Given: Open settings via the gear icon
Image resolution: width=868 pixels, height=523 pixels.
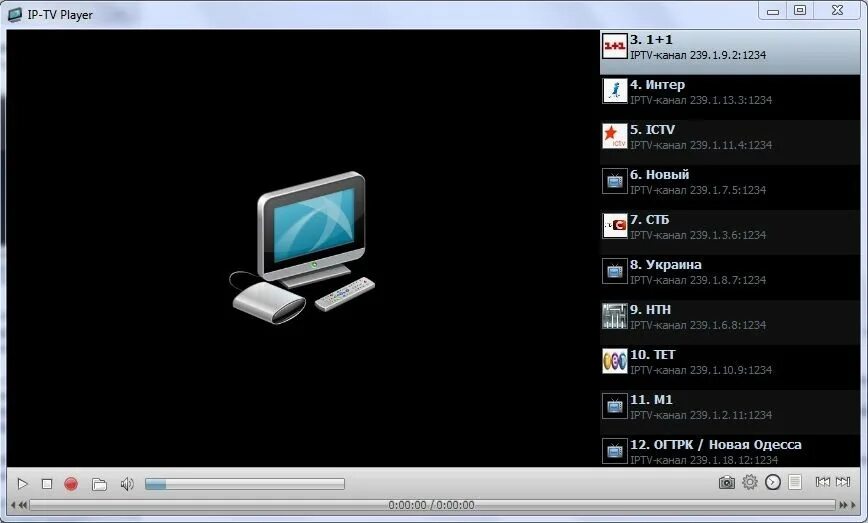Looking at the screenshot, I should [x=750, y=482].
